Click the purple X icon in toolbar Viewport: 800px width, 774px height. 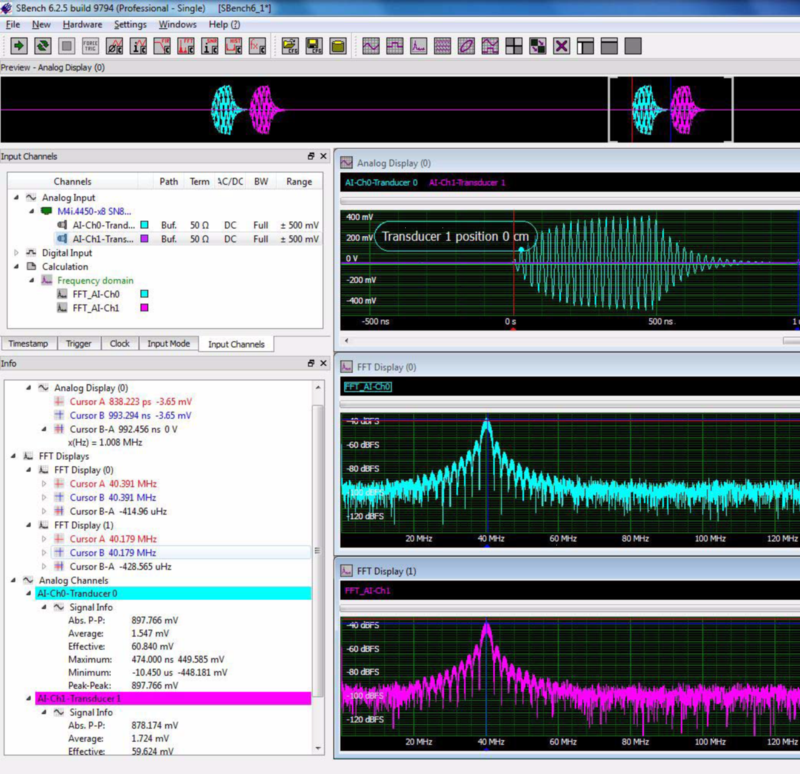[x=562, y=46]
